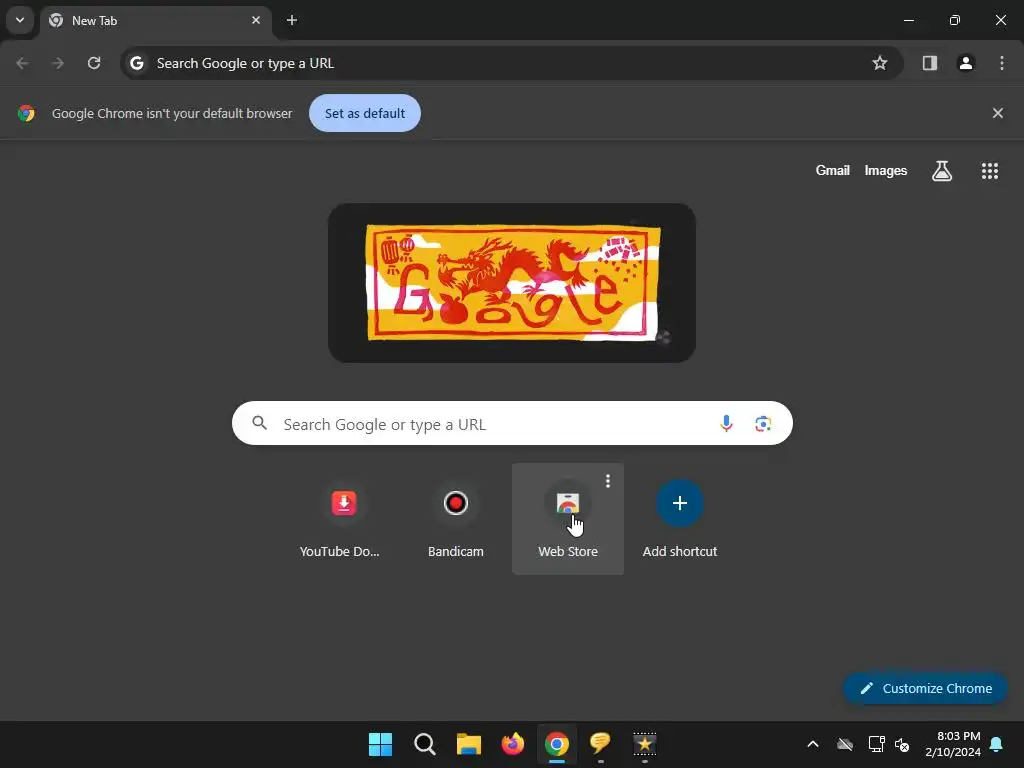Open the star-icon app in the taskbar
Image resolution: width=1024 pixels, height=768 pixels.
(x=645, y=744)
